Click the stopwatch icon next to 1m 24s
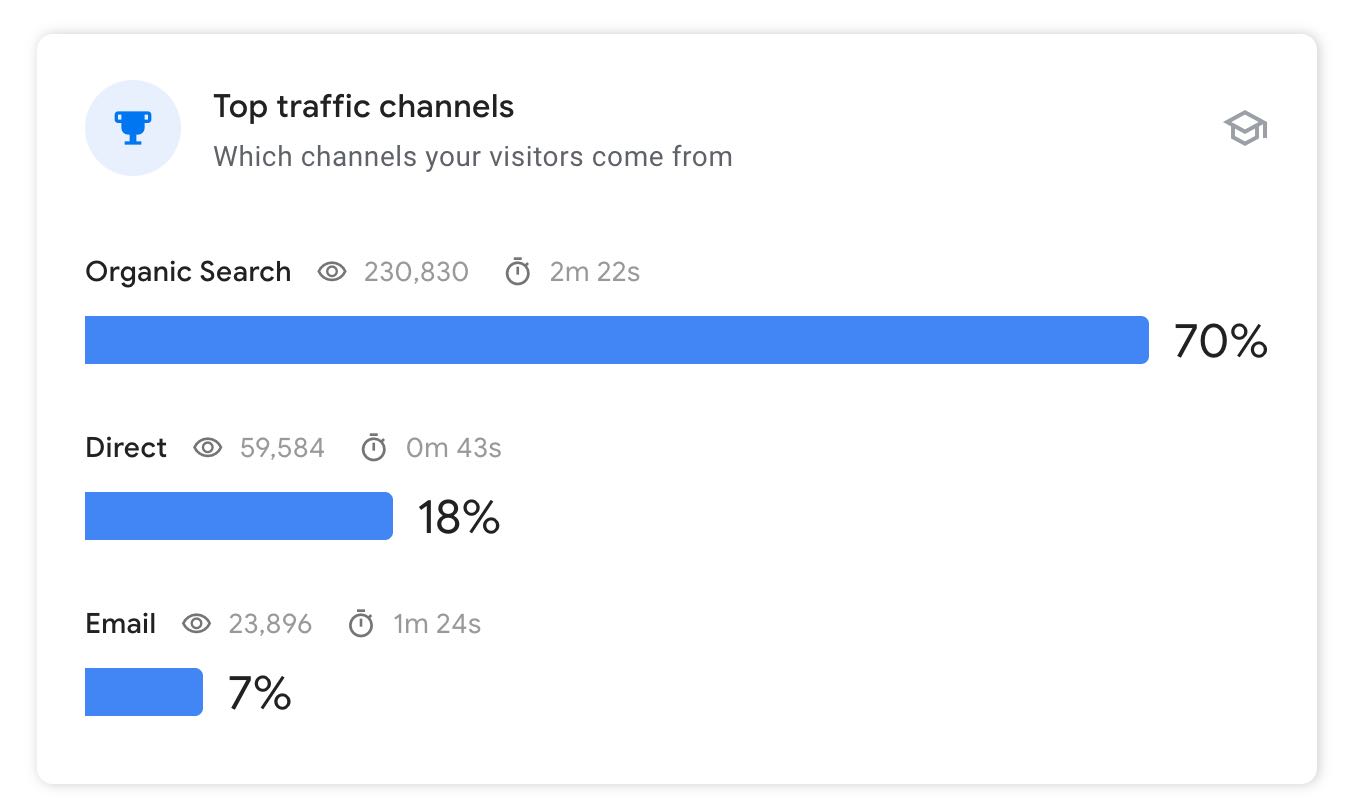This screenshot has width=1350, height=812. [x=361, y=623]
